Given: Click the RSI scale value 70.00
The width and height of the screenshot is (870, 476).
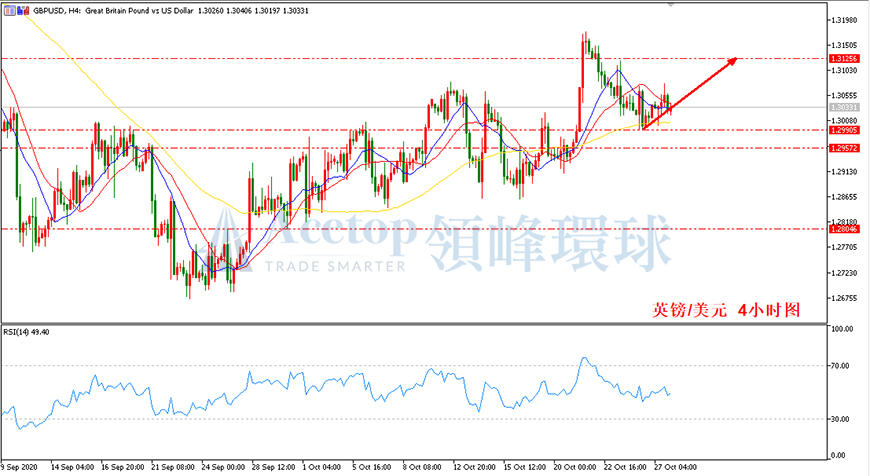Looking at the screenshot, I should coord(841,366).
